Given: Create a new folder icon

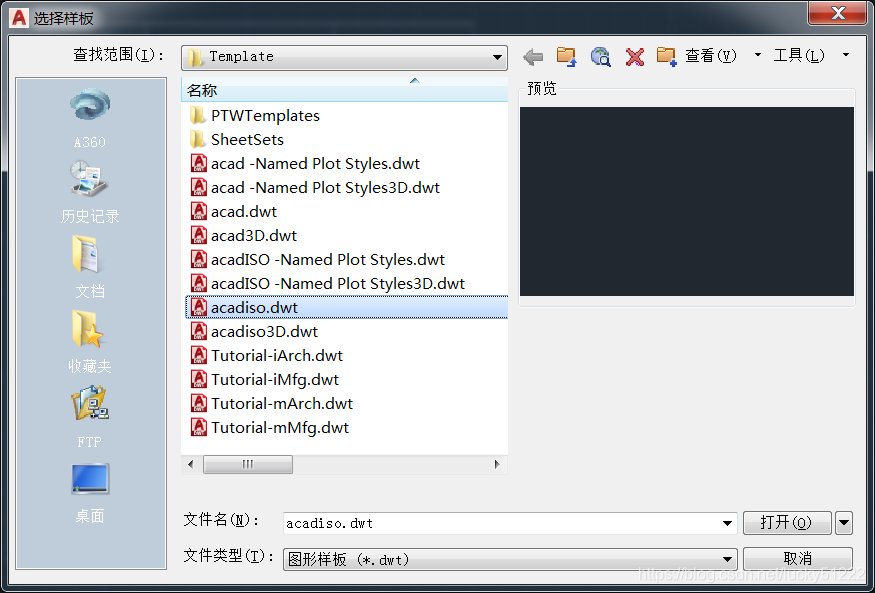Looking at the screenshot, I should [666, 56].
